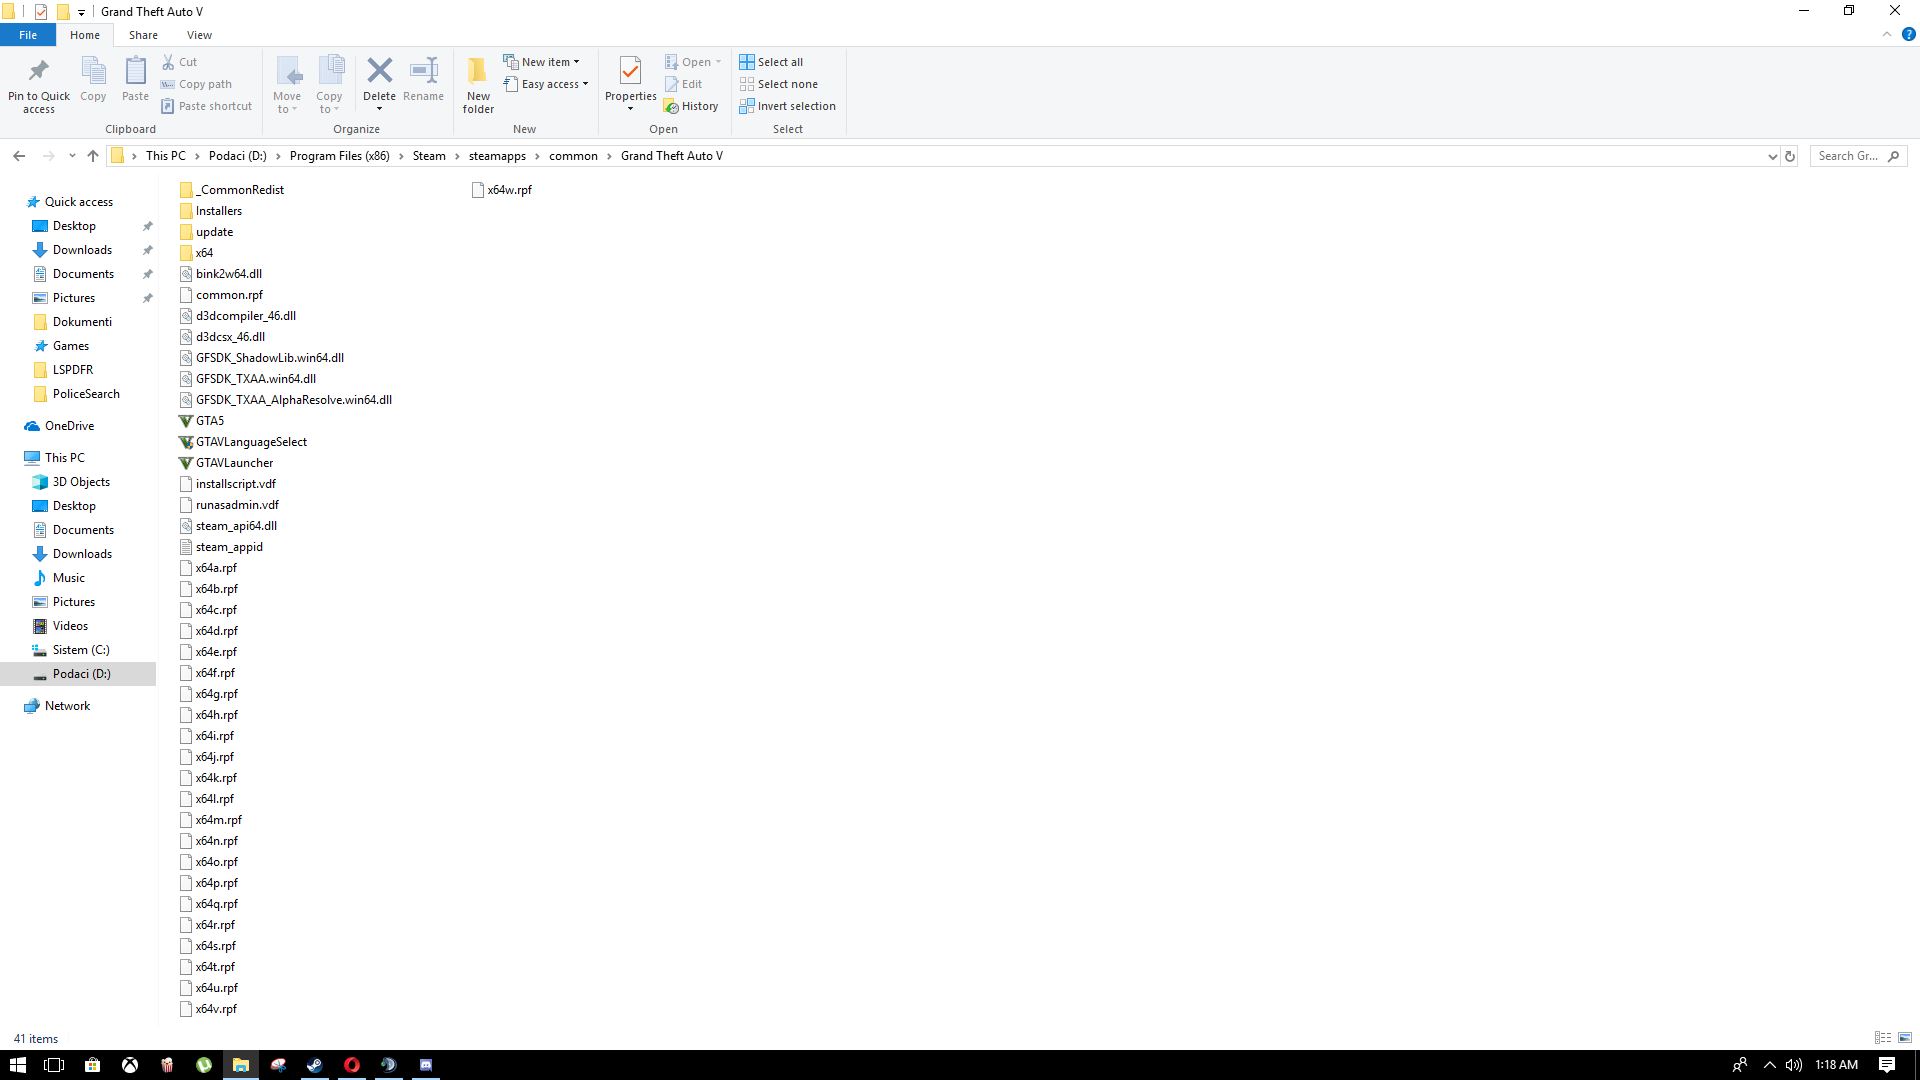Screen dimensions: 1920x1080
Task: Switch to the View ribbon tab
Action: [x=199, y=35]
